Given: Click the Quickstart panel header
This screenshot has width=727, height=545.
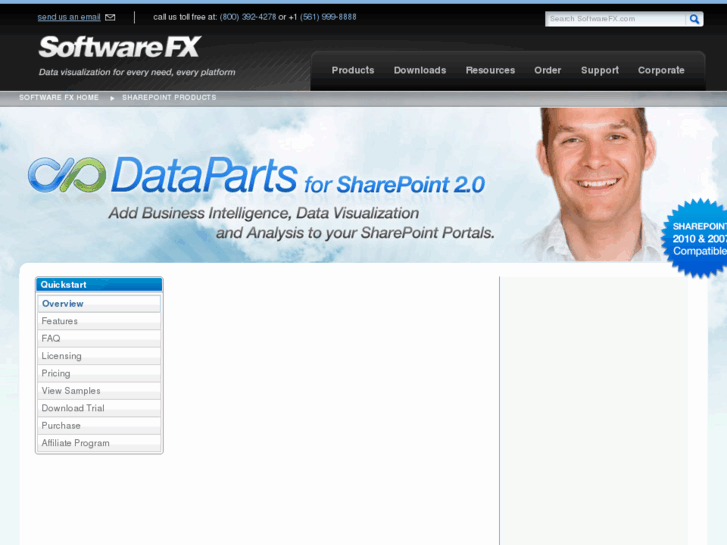Looking at the screenshot, I should click(x=99, y=285).
